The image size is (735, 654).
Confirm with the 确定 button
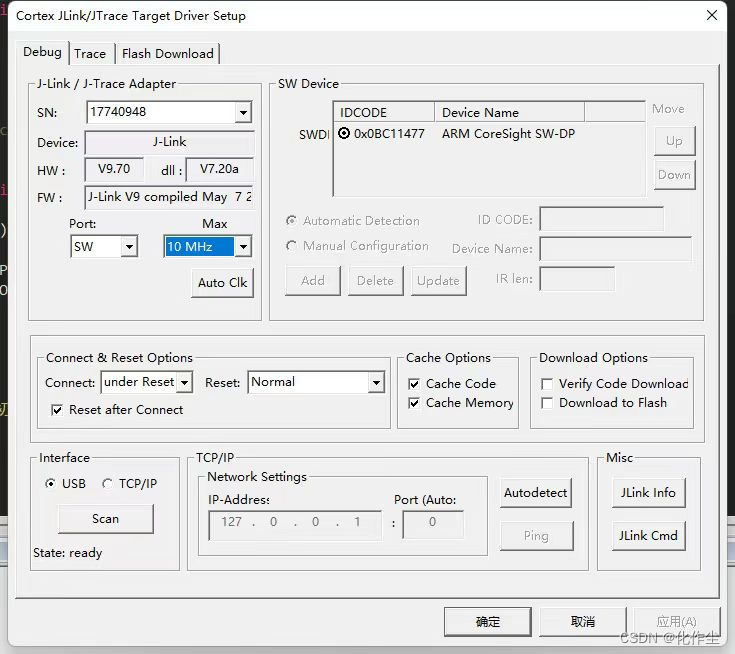[x=488, y=622]
